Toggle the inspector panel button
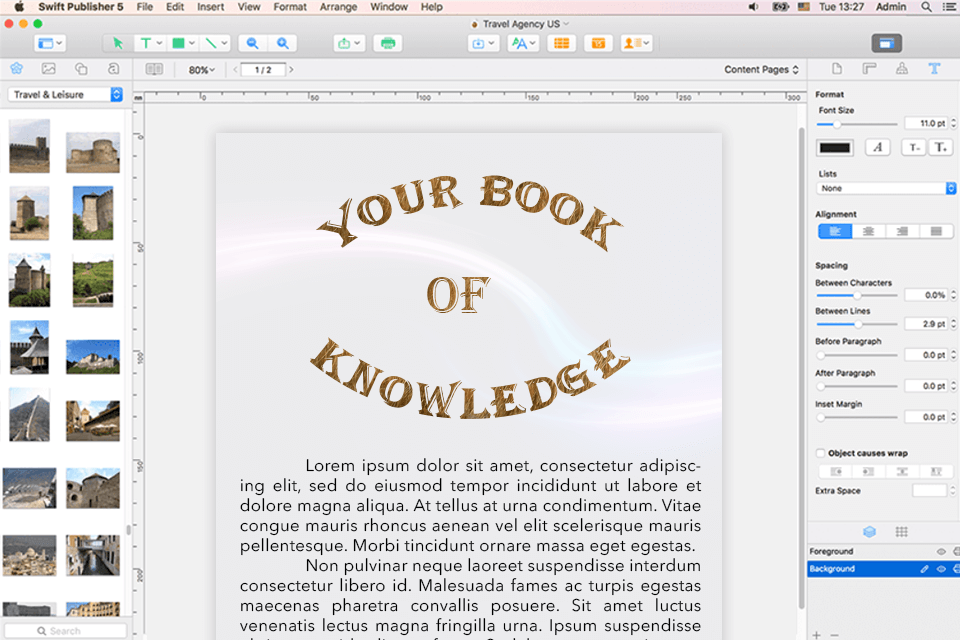This screenshot has height=640, width=960. [x=887, y=43]
